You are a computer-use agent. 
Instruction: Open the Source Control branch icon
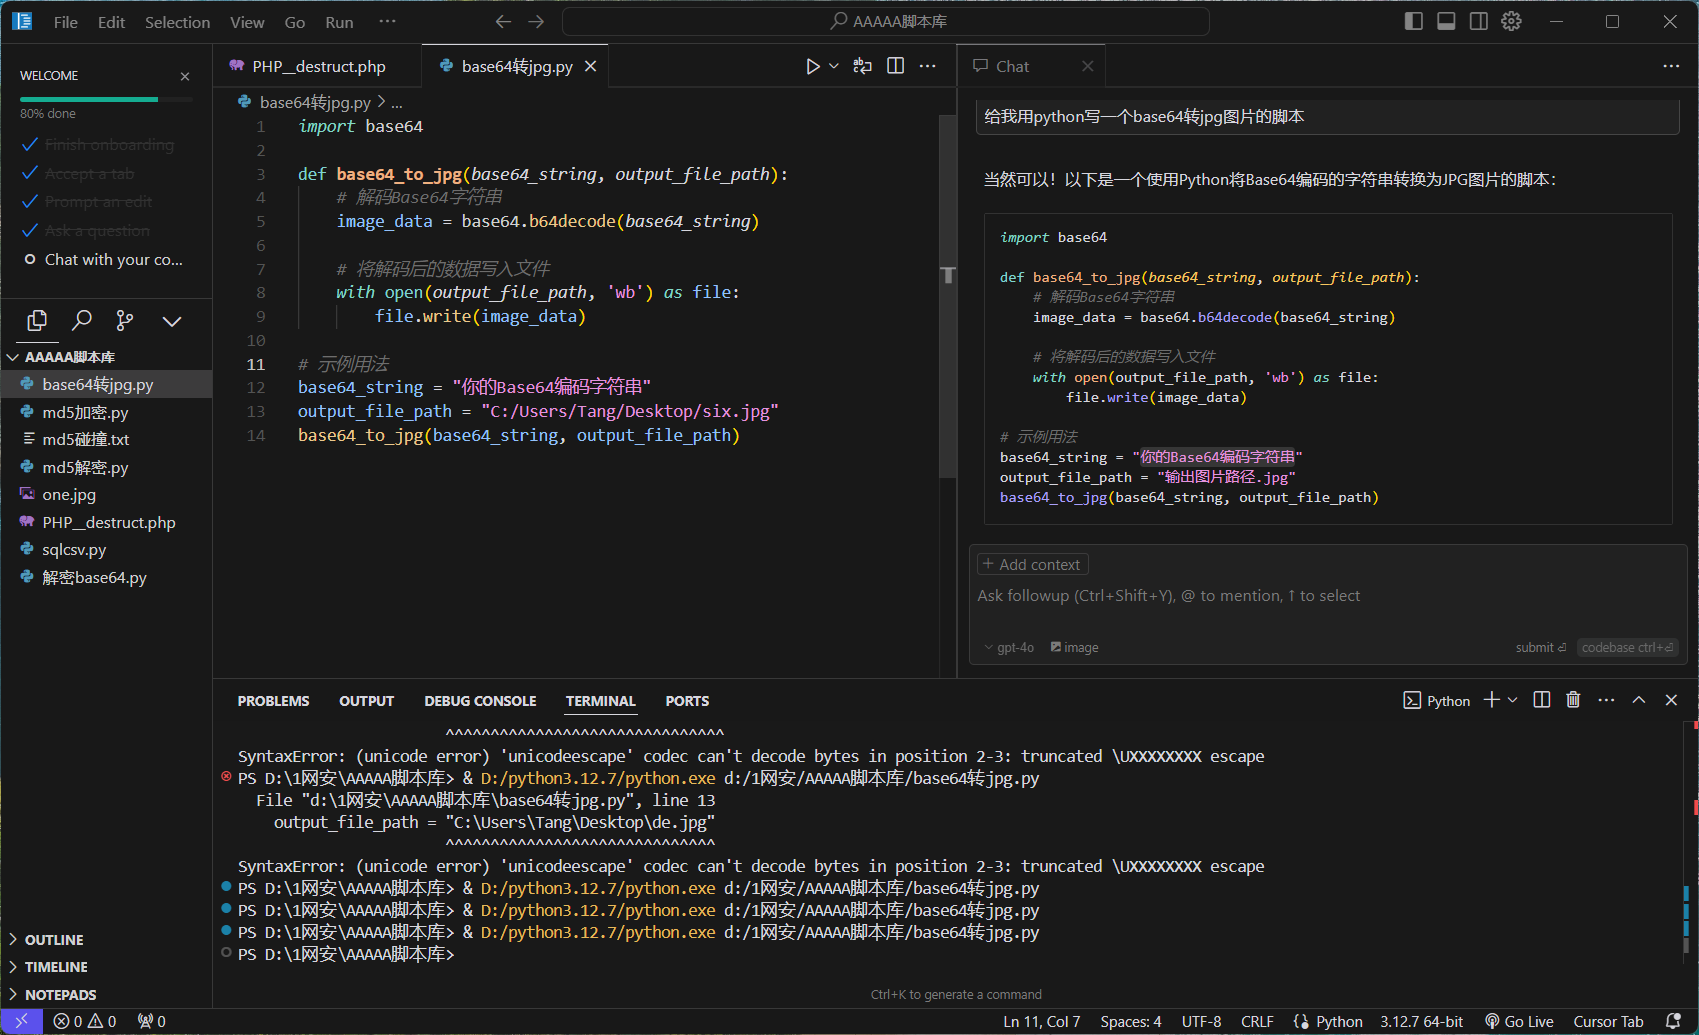(x=125, y=320)
